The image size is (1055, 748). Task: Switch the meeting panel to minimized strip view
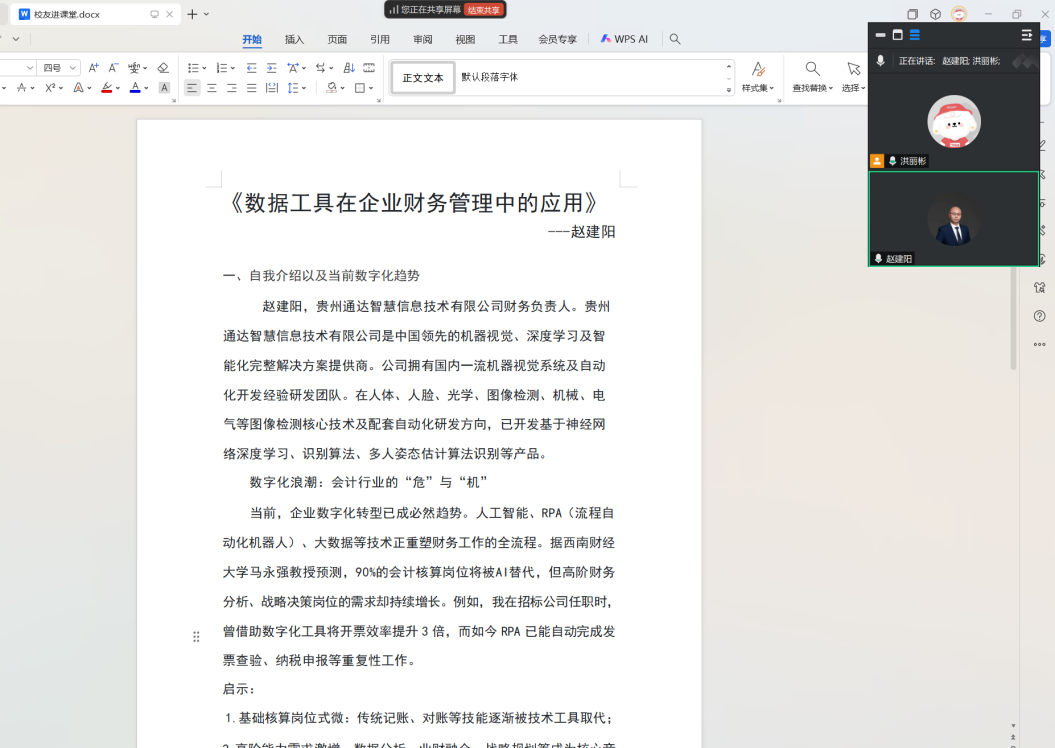point(880,35)
